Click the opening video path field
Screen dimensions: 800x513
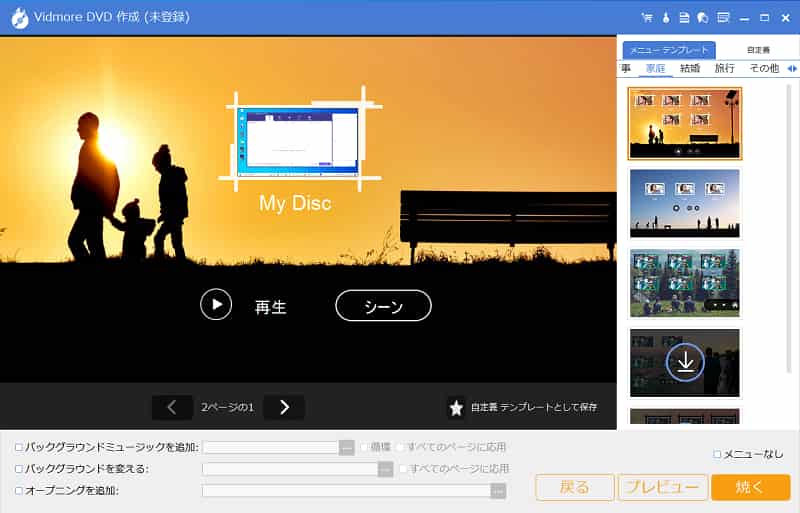[x=346, y=491]
